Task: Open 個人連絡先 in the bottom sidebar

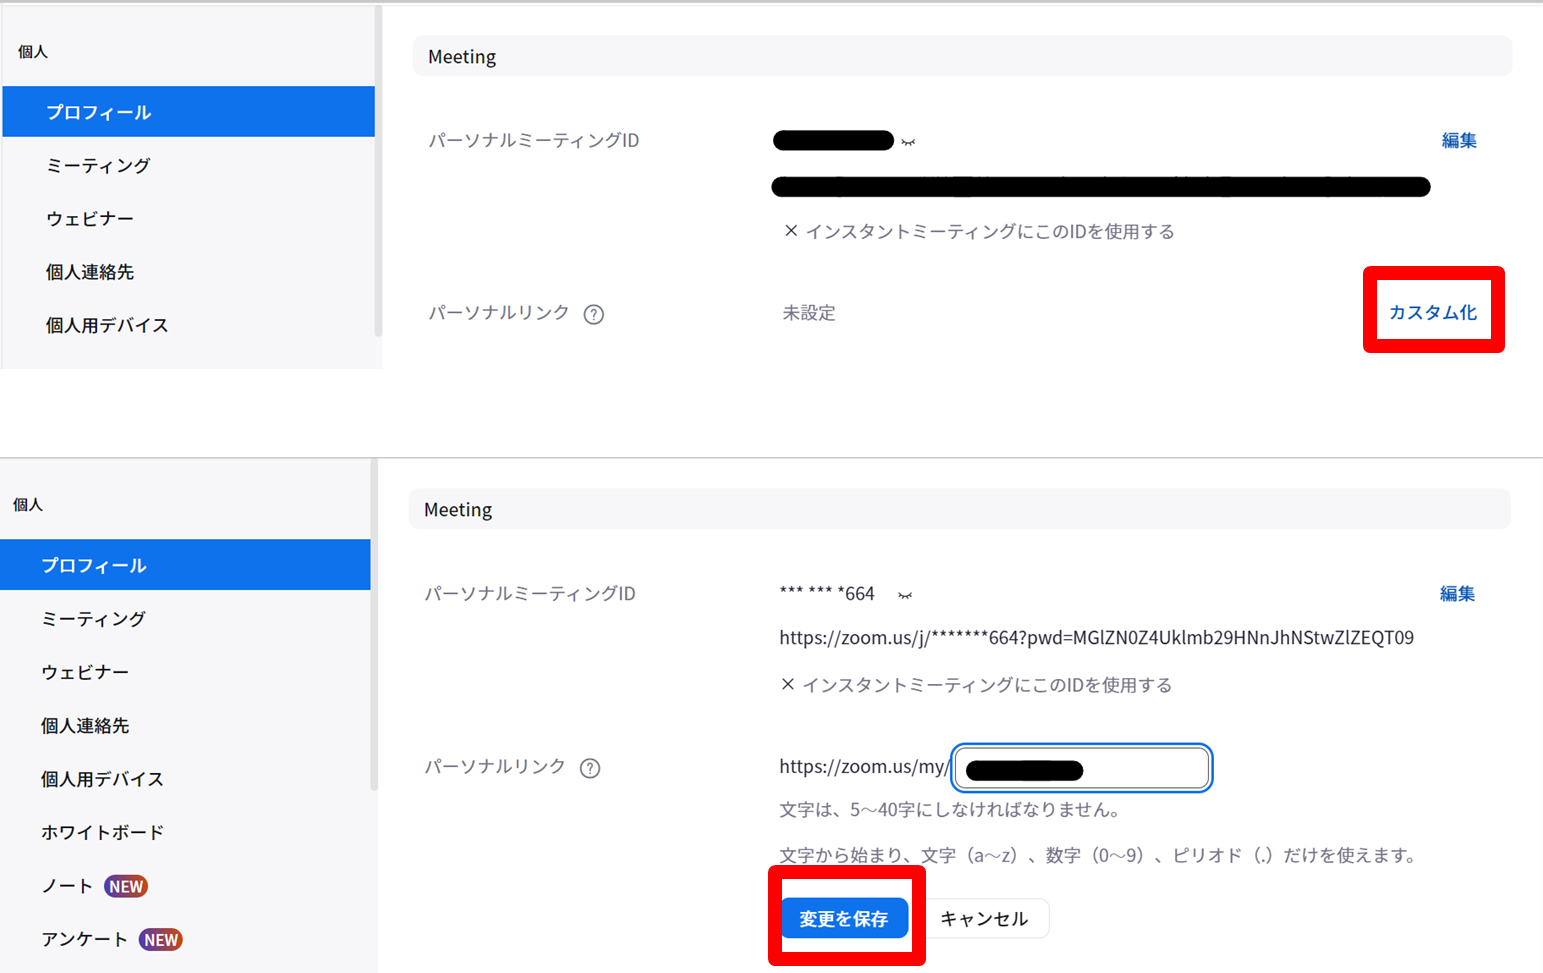Action: pos(85,725)
